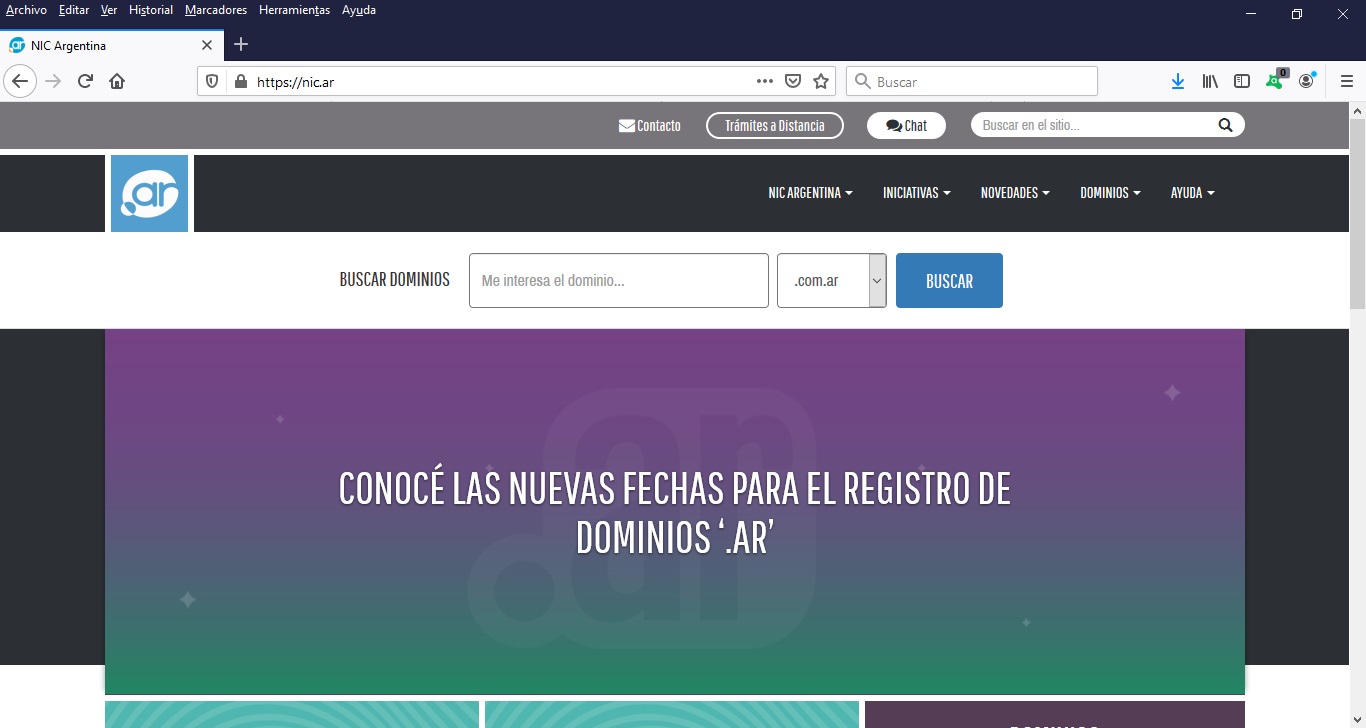Close the NIC Argentina tab
1366x728 pixels.
click(x=207, y=45)
